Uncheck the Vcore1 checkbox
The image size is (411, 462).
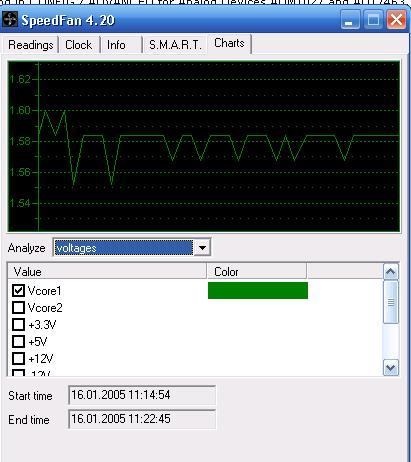[18, 290]
